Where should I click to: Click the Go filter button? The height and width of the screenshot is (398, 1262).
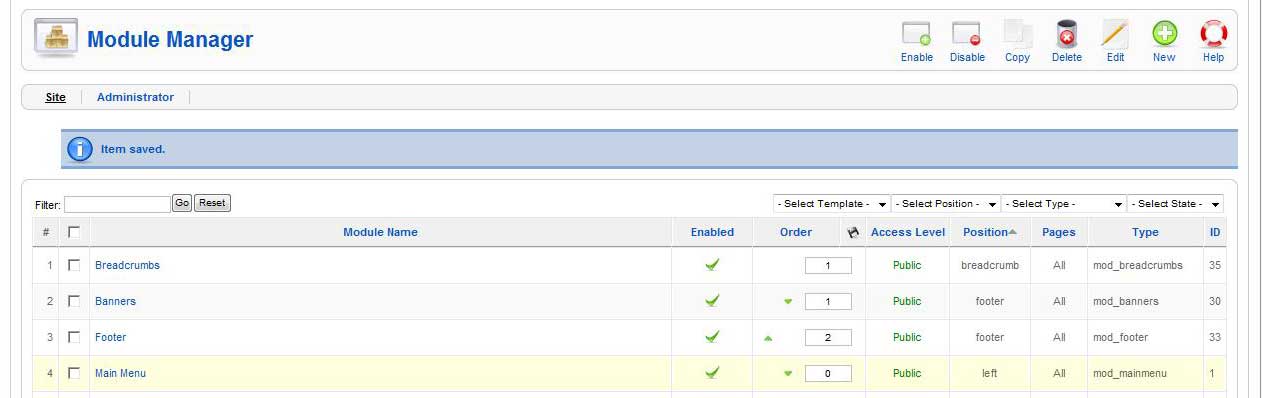182,203
